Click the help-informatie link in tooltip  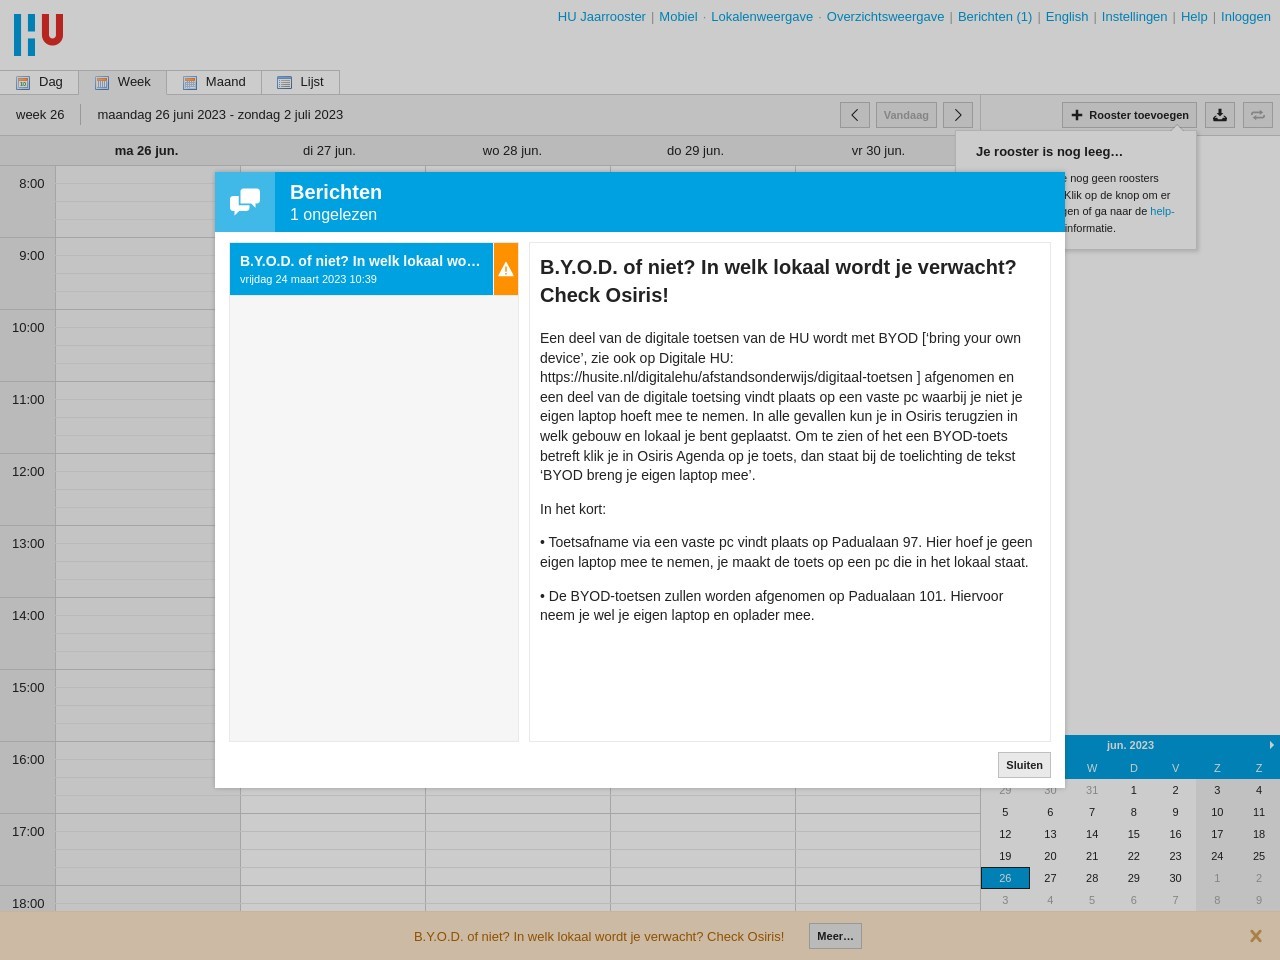[x=1162, y=211]
